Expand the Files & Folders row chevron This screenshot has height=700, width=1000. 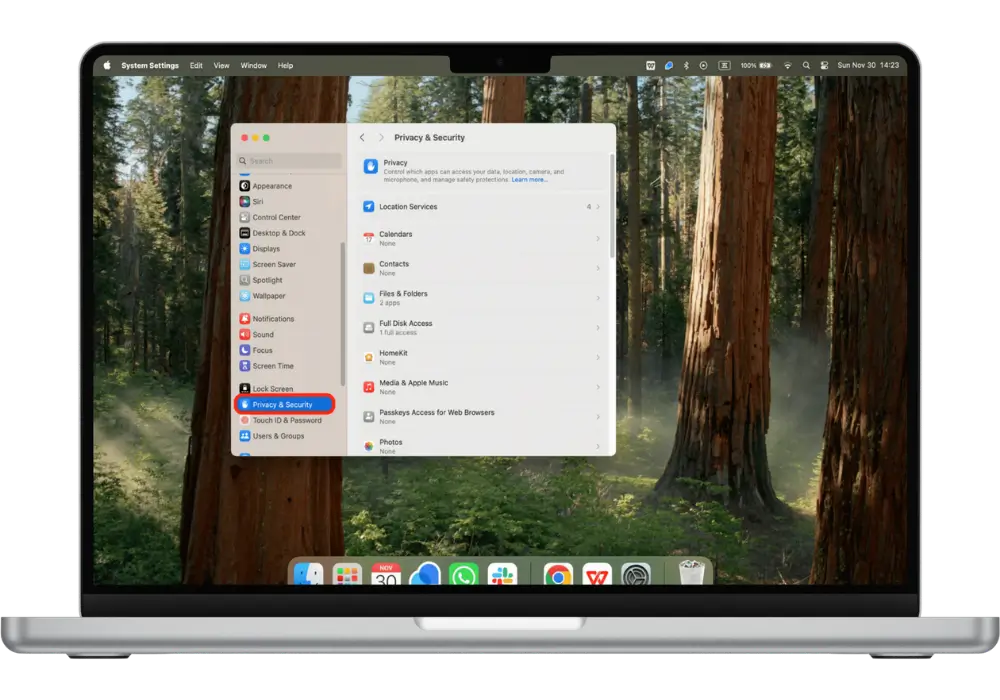(598, 298)
